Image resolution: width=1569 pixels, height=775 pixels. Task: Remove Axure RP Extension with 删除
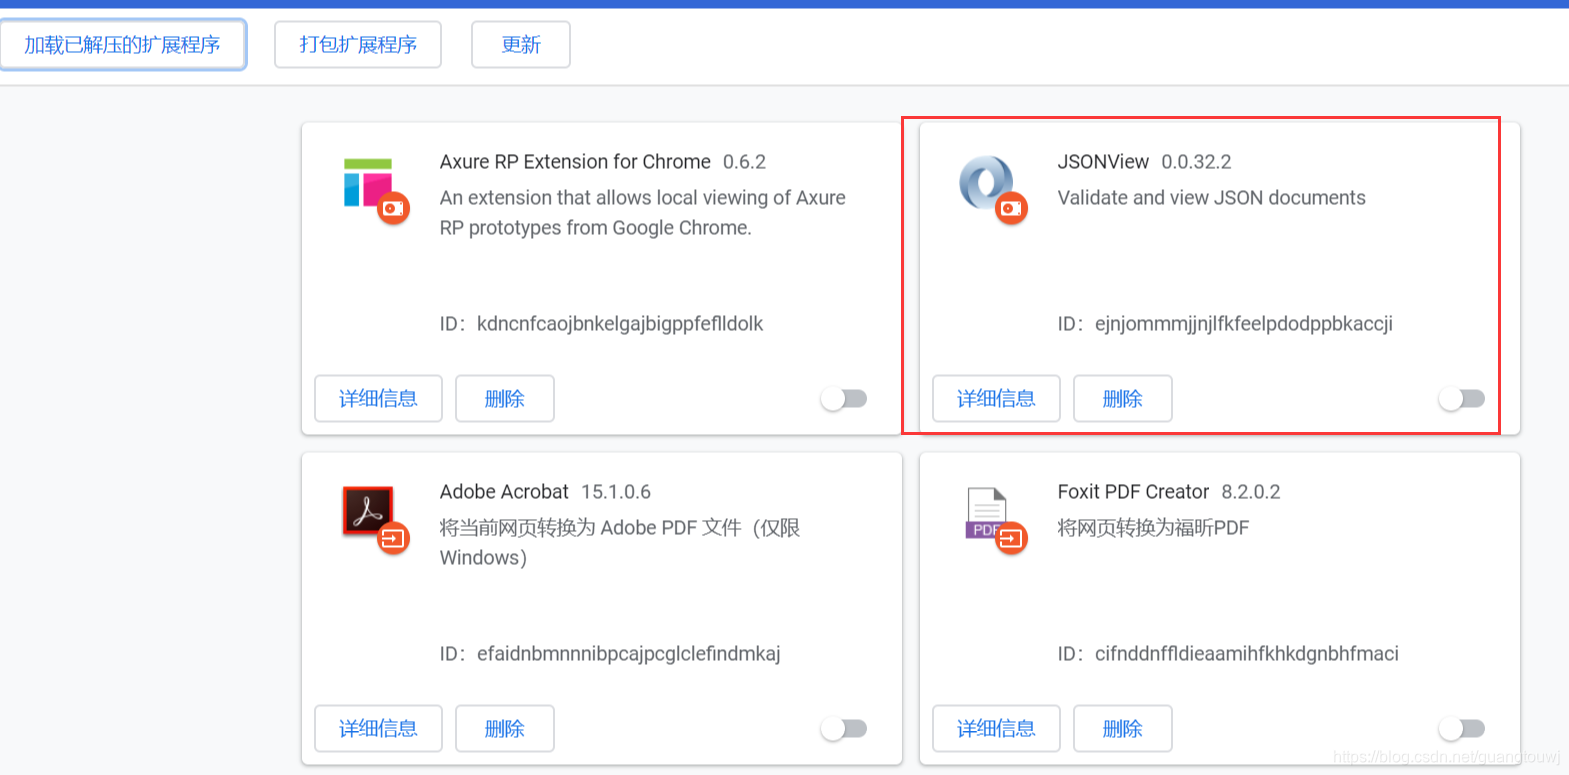[505, 399]
